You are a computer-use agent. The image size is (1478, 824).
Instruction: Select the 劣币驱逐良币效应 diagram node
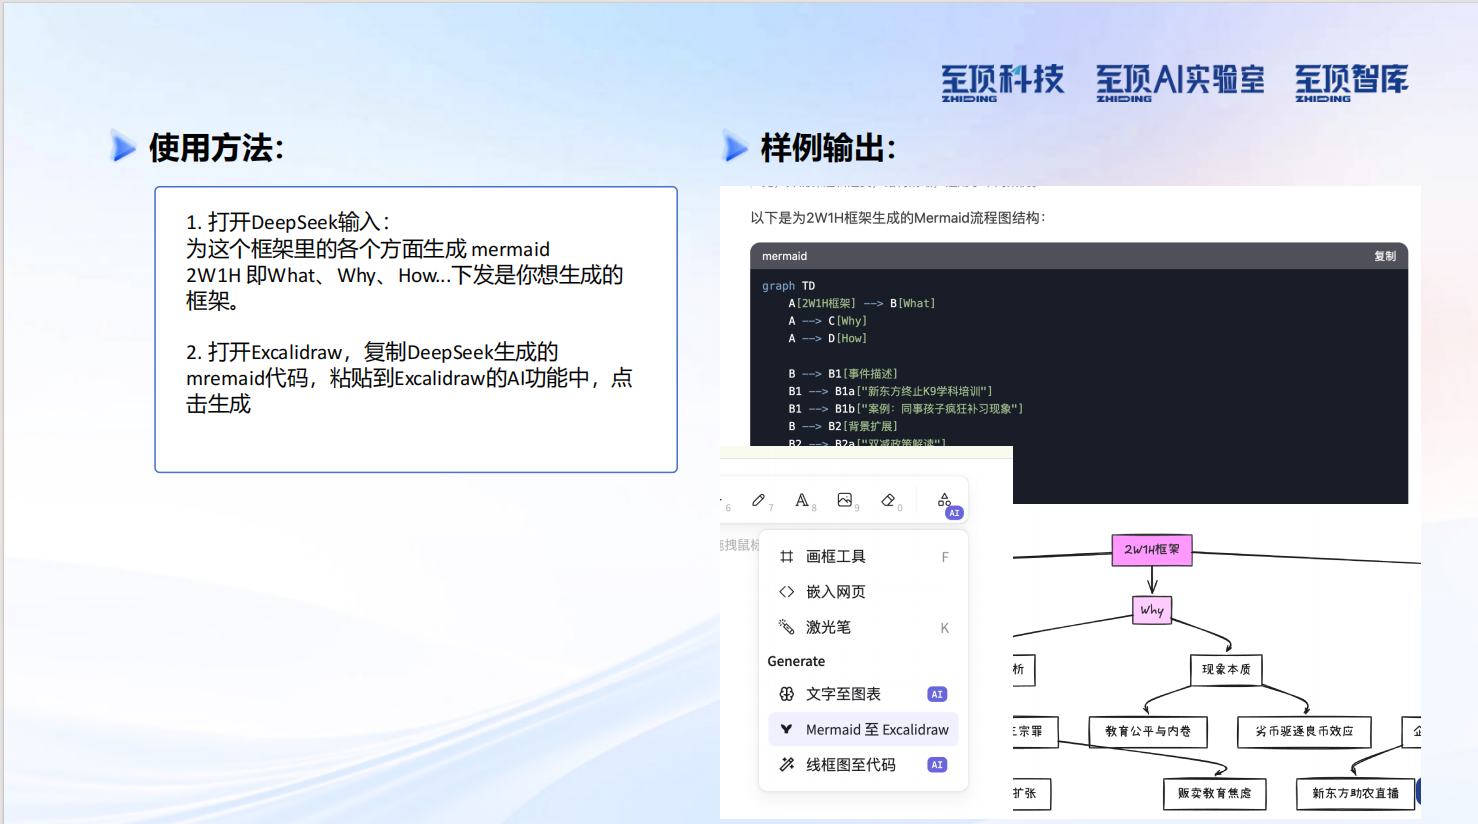(1304, 732)
